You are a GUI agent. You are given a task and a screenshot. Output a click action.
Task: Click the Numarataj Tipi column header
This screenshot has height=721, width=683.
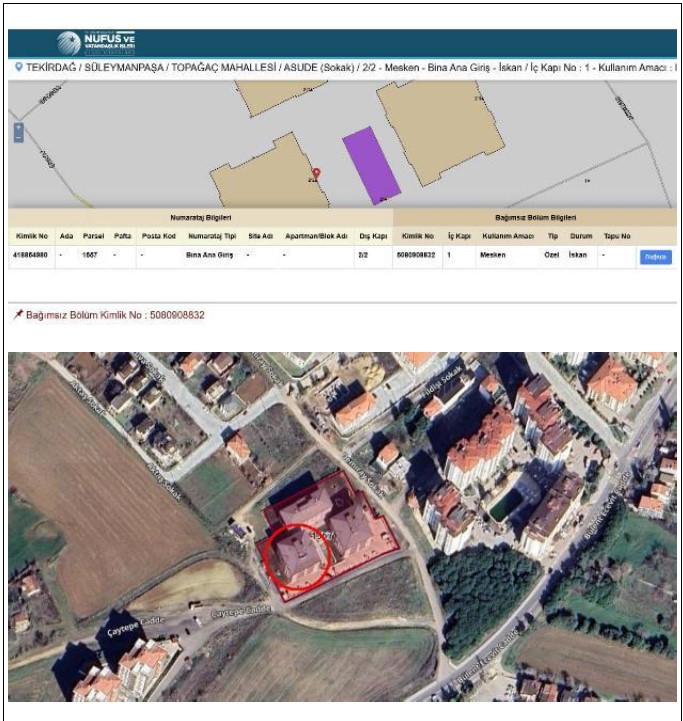211,236
